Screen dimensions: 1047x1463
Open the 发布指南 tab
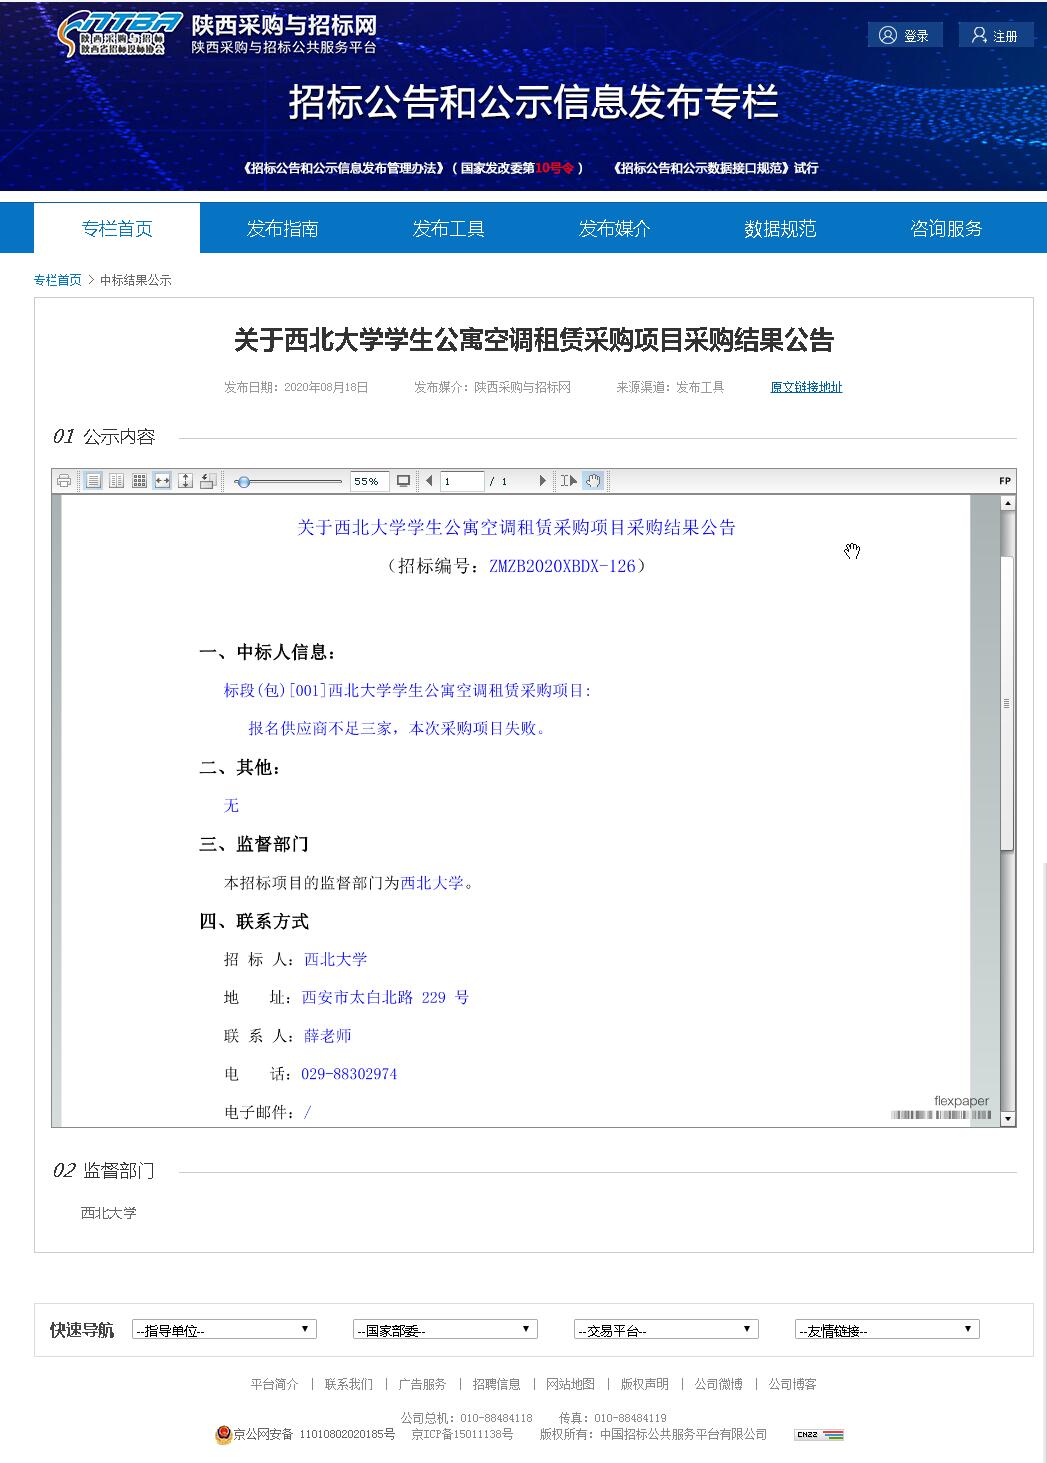tap(282, 229)
